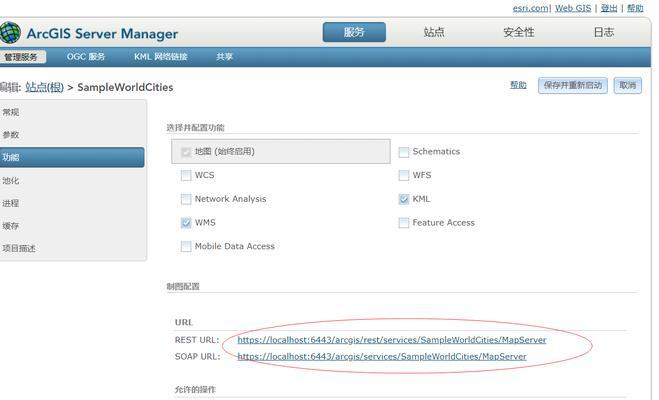Select 常规 in the left sidebar
The height and width of the screenshot is (400, 659).
pos(11,112)
